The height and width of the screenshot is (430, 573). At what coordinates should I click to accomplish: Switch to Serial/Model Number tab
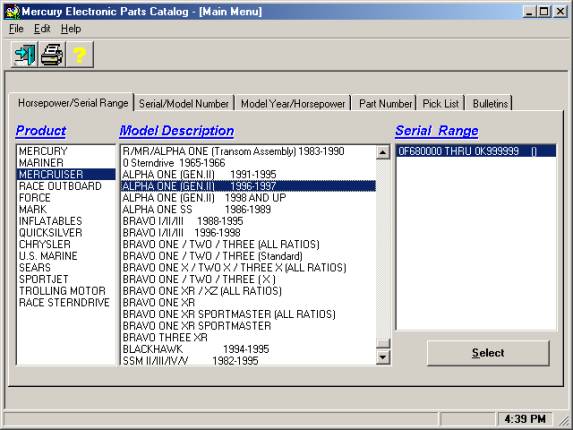click(x=184, y=104)
